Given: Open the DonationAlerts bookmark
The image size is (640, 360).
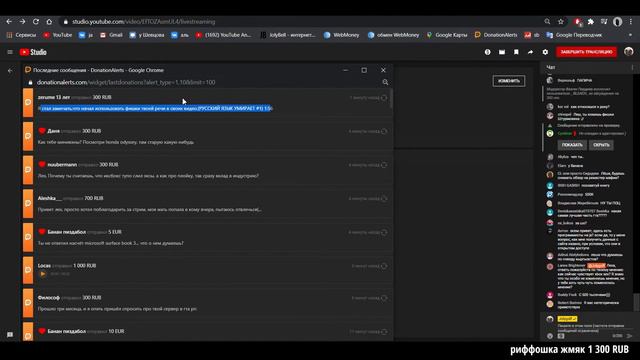Looking at the screenshot, I should tap(496, 35).
